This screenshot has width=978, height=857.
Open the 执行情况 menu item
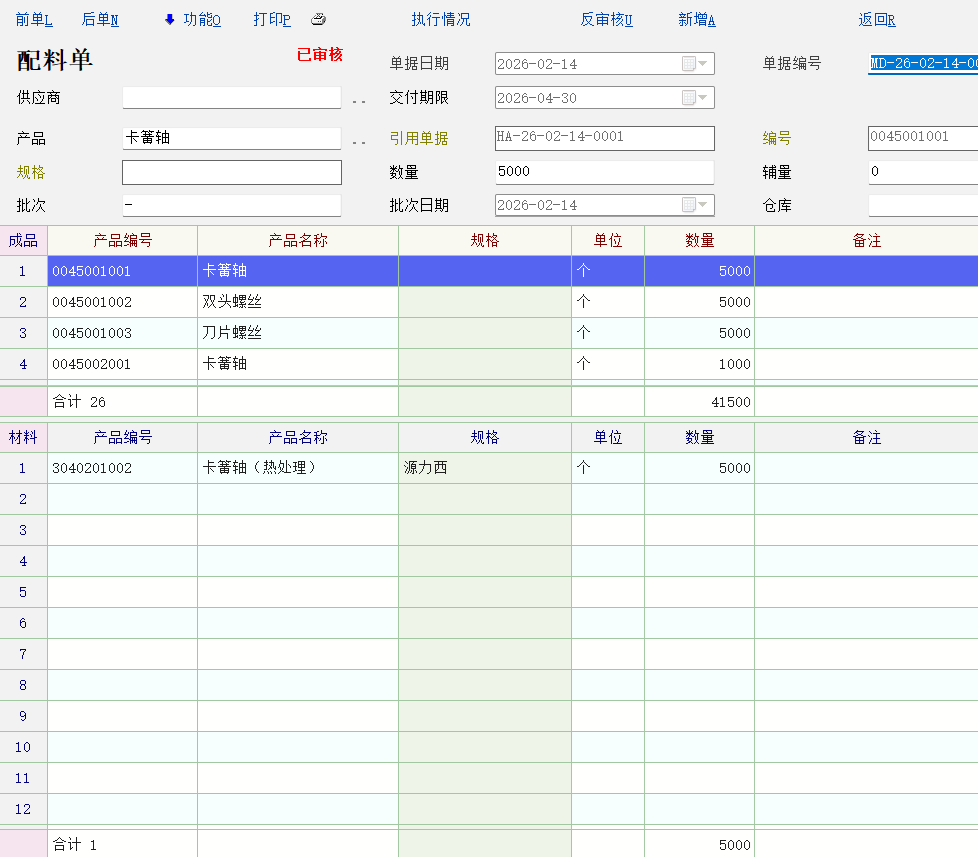tap(440, 20)
